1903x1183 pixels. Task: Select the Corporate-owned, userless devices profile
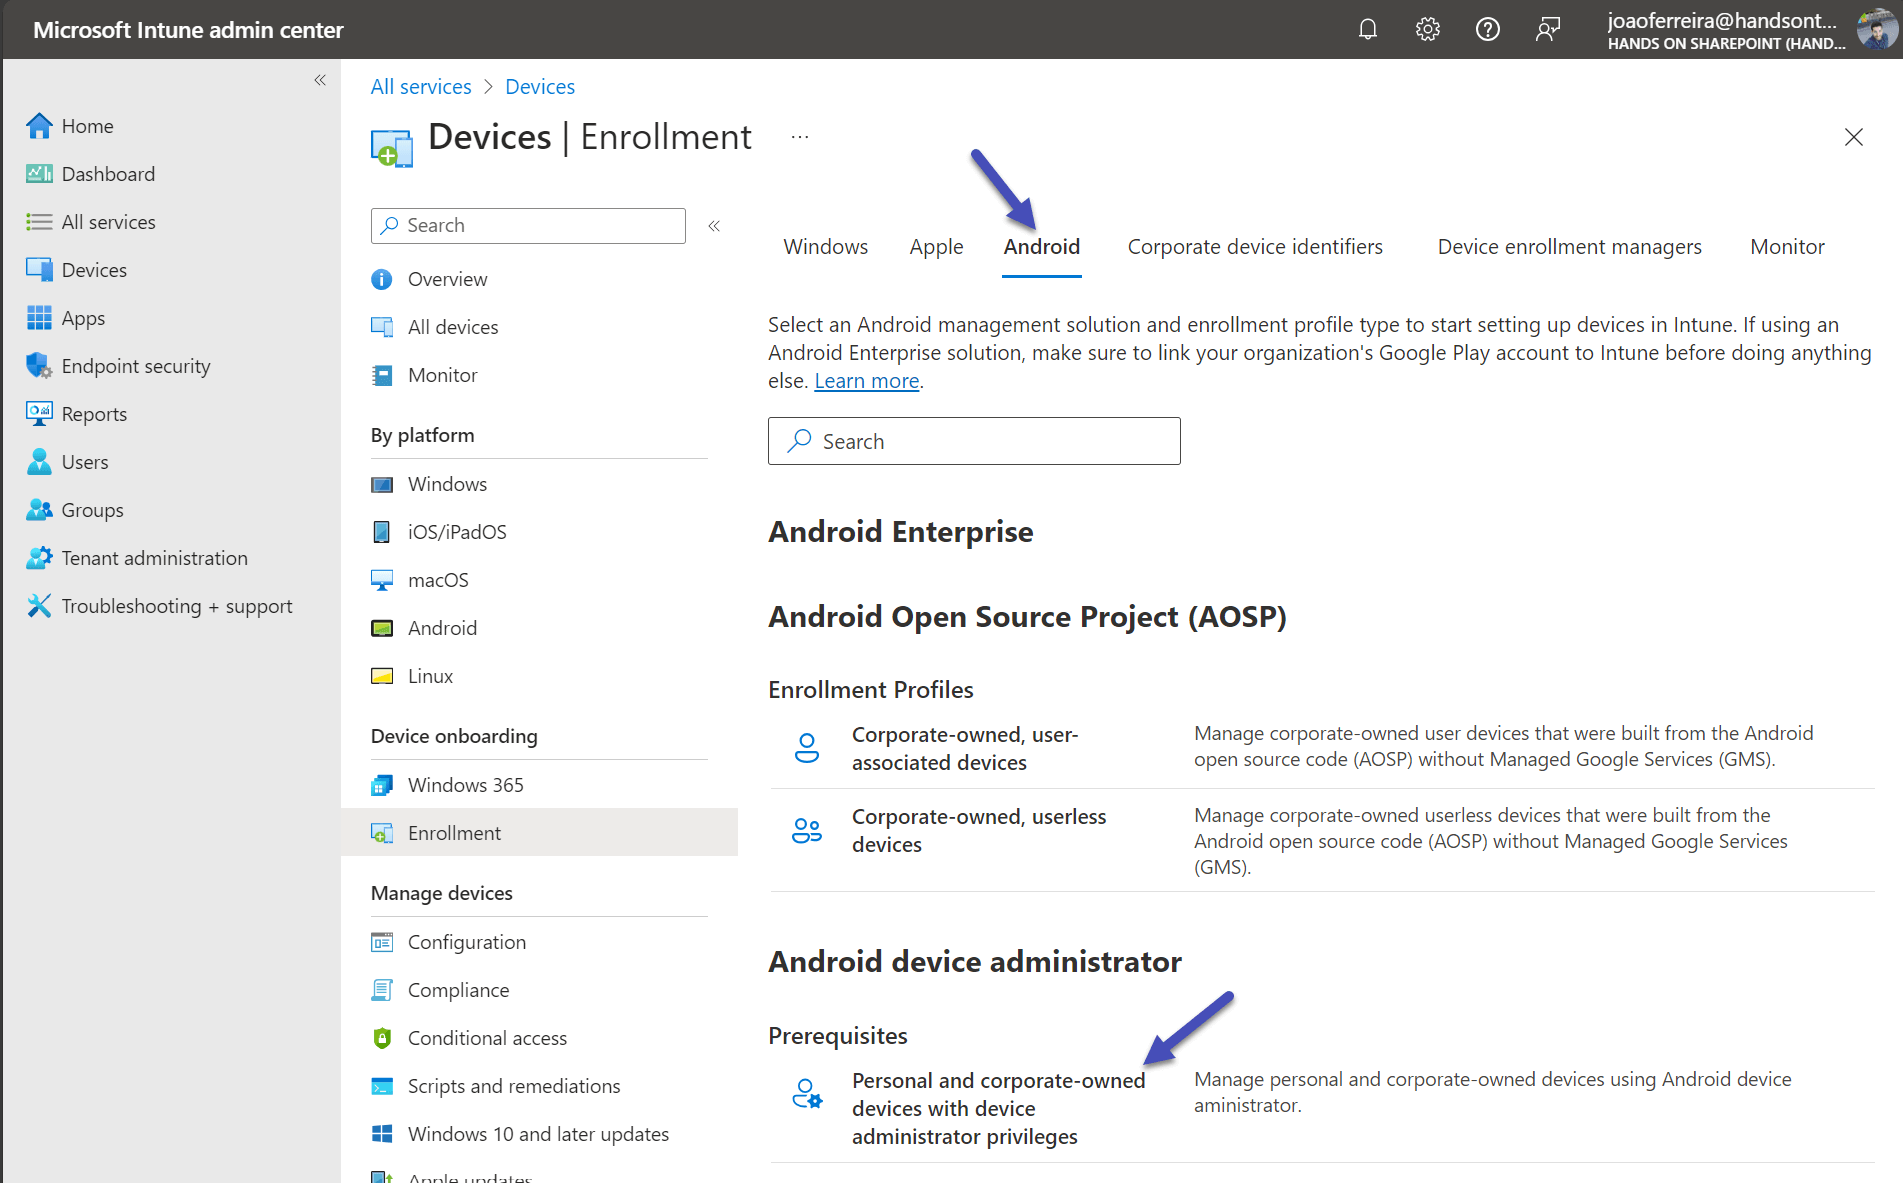coord(979,830)
